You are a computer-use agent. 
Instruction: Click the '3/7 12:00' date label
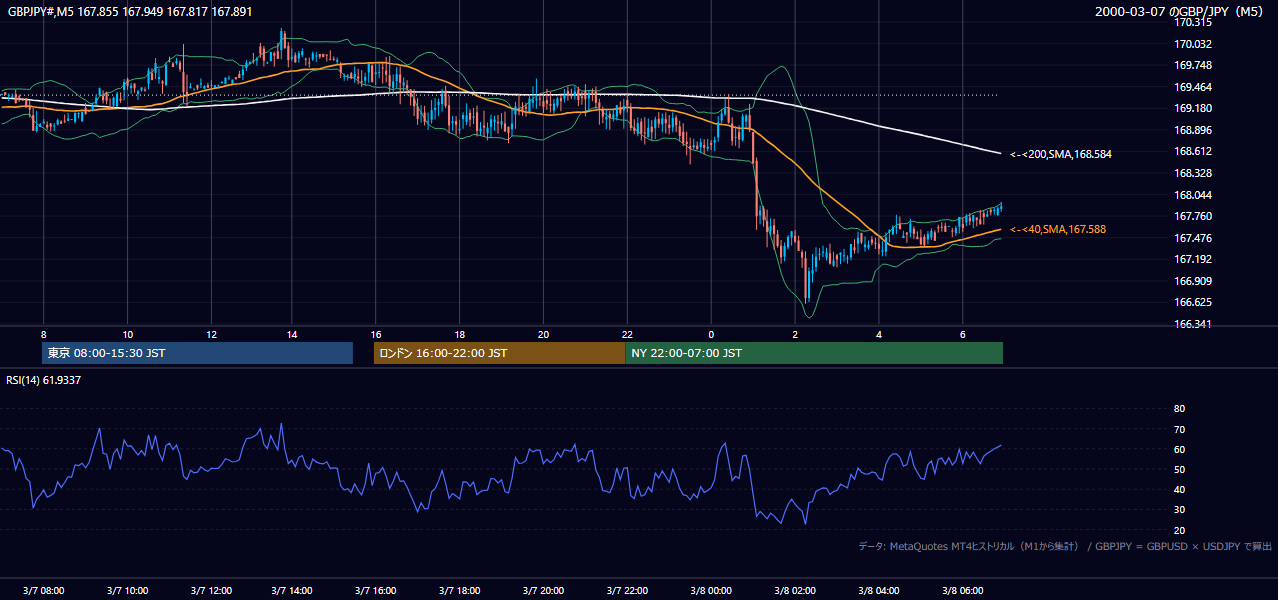tap(210, 591)
